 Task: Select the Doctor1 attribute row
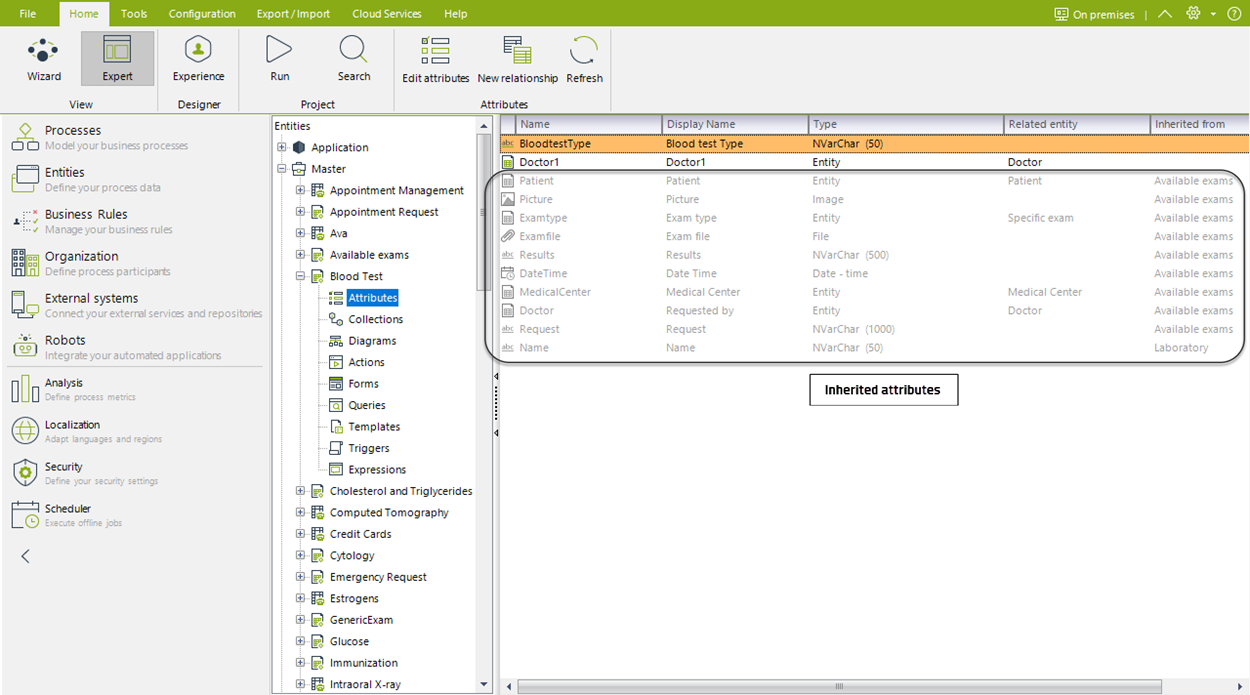(874, 162)
